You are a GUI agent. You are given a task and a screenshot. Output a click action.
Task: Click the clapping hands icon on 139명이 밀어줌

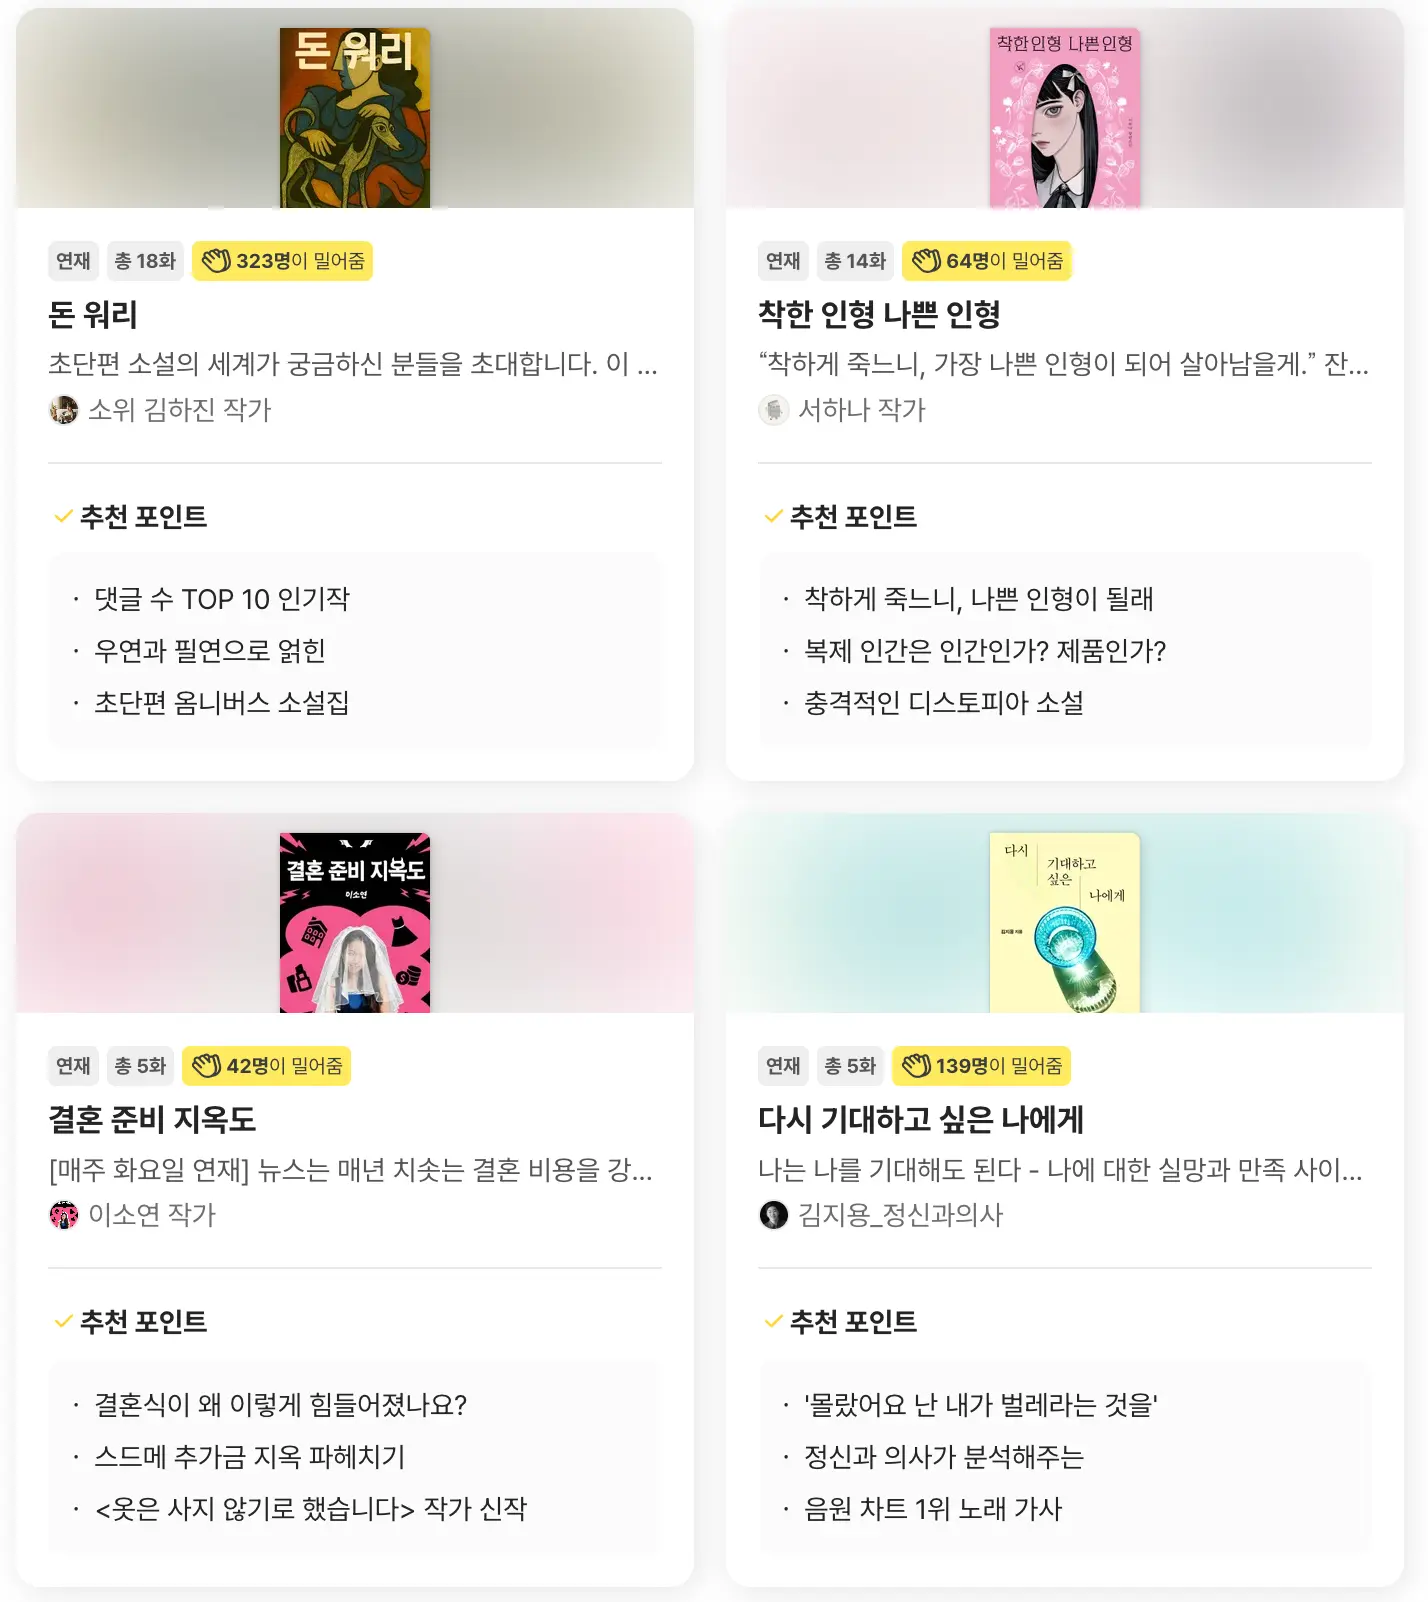[916, 1066]
